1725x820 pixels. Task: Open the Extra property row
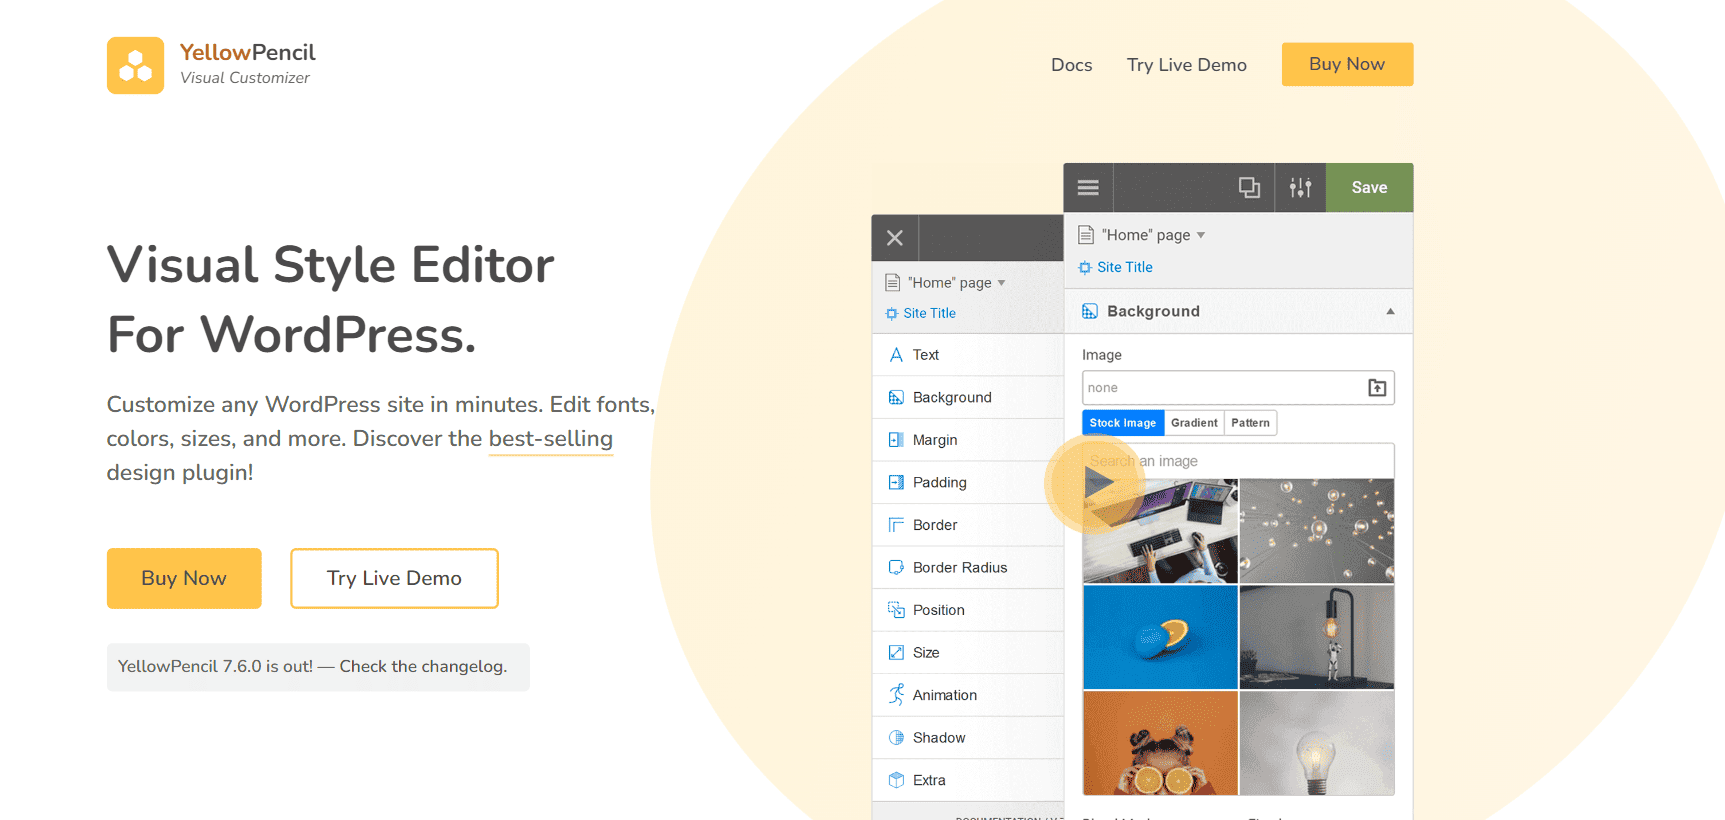(968, 780)
